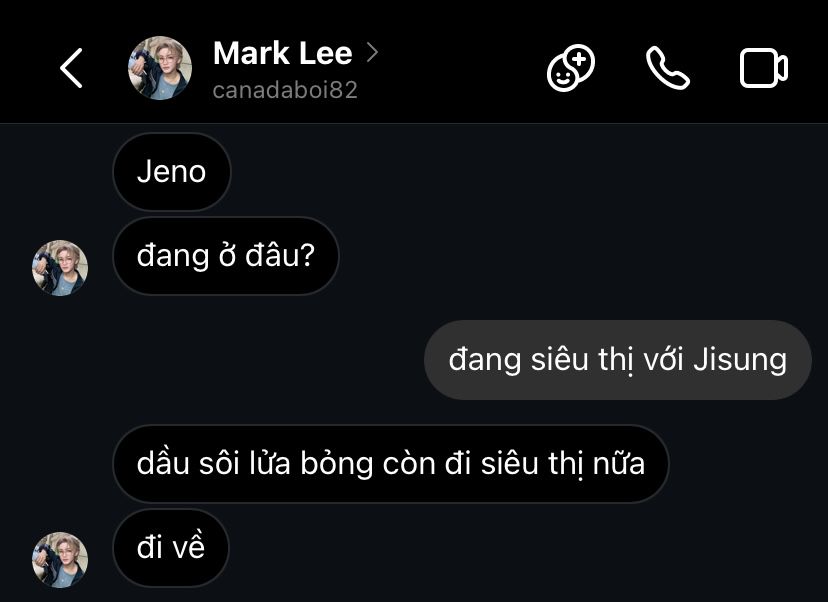Viewport: 828px width, 602px height.
Task: Tap sender avatar beside "đi về"
Action: coord(60,560)
